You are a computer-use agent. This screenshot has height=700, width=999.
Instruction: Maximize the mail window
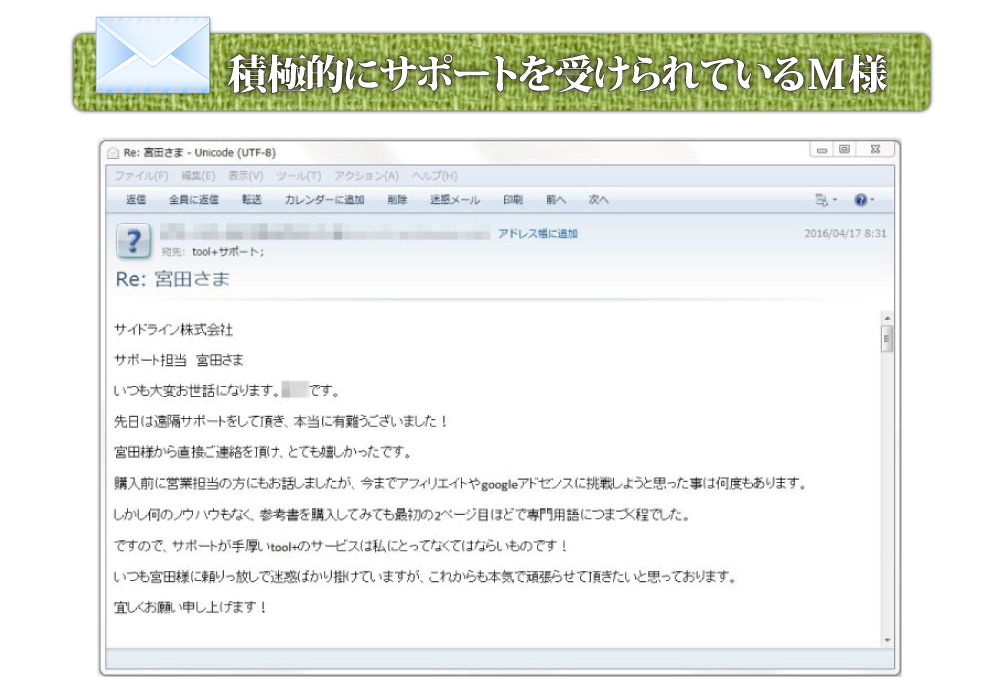pos(844,150)
